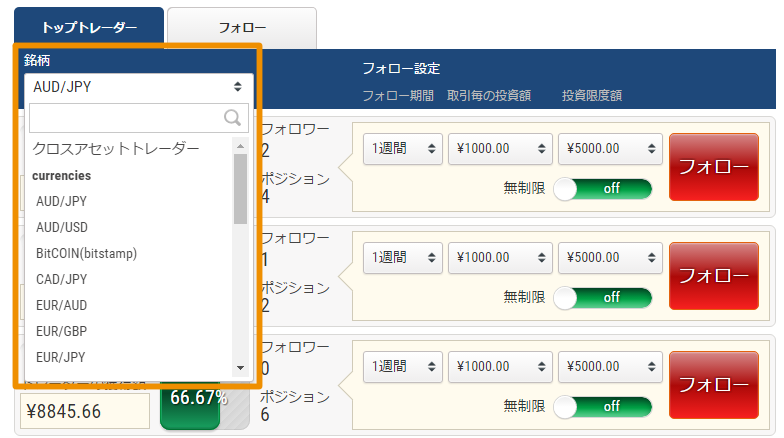Click the フォロー設定 heading
The image size is (784, 438).
401,68
